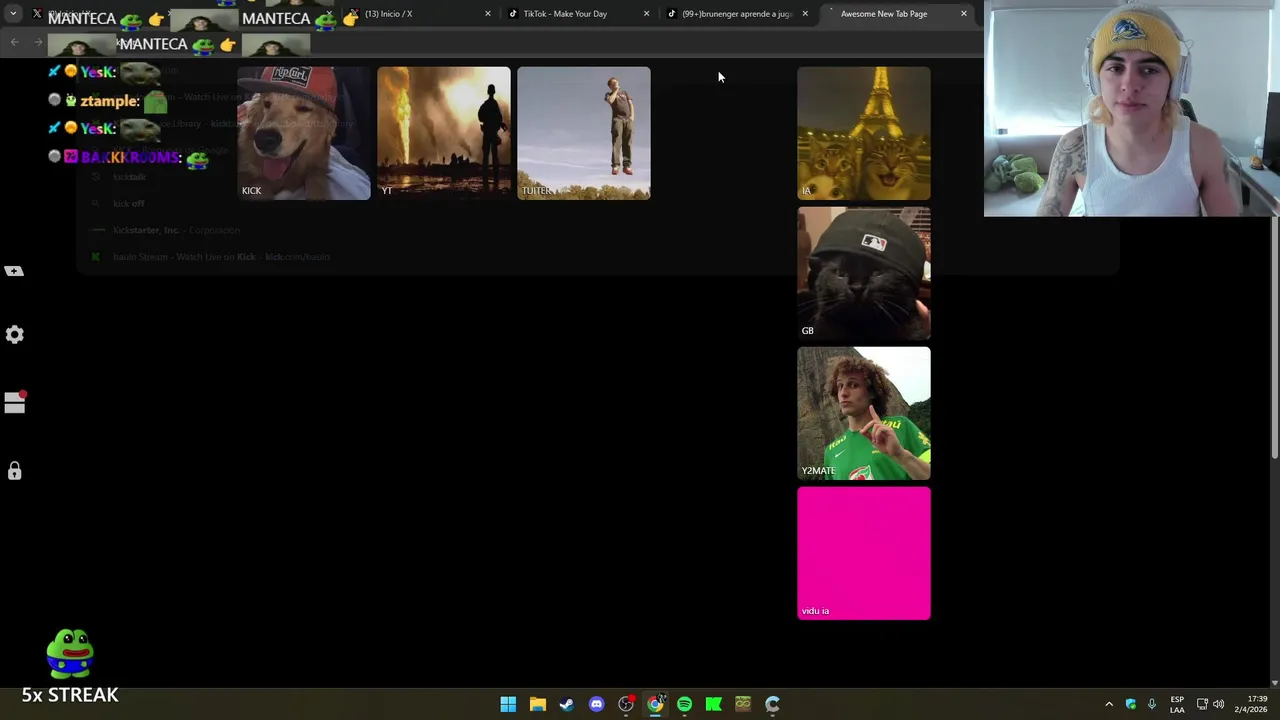The height and width of the screenshot is (720, 1280).
Task: Go back with the browser back arrow
Action: tap(14, 42)
